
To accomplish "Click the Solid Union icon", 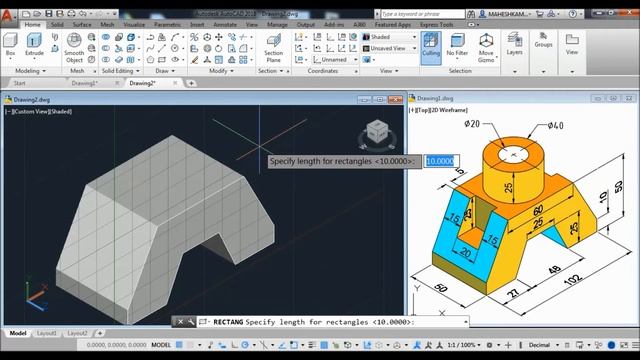I will [x=106, y=37].
